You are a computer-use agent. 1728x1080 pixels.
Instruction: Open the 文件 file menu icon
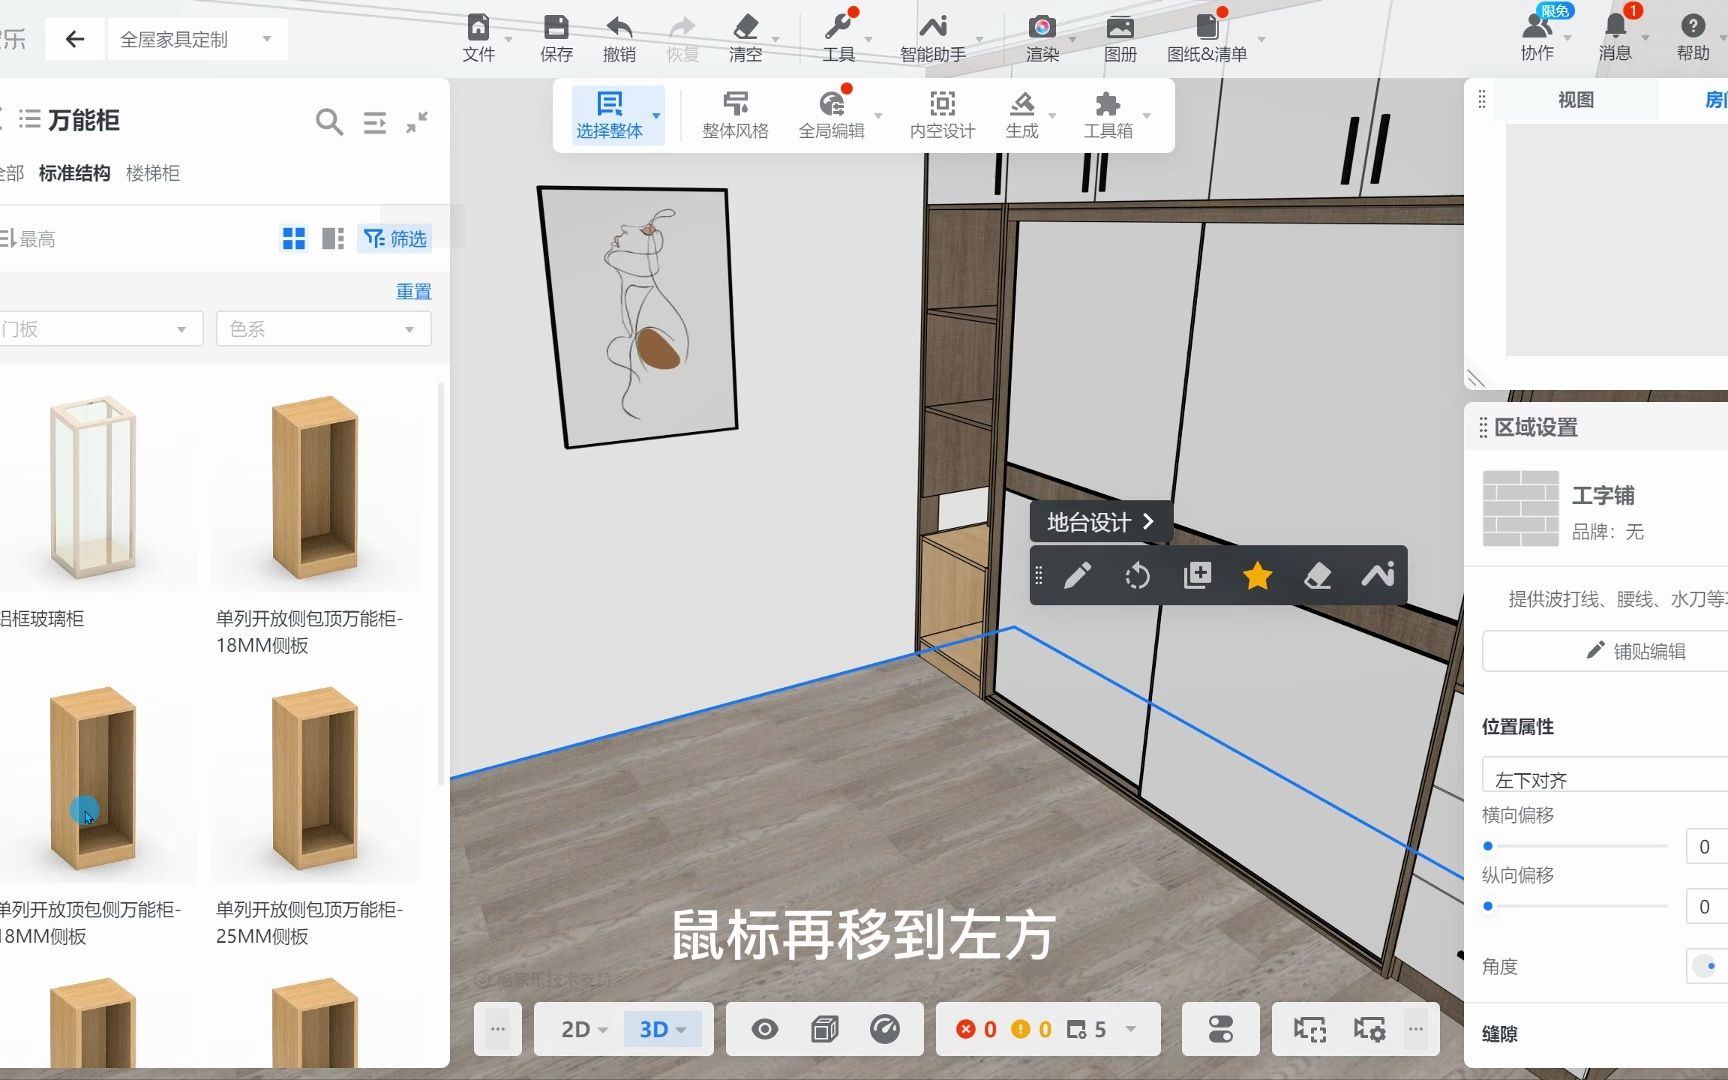click(479, 27)
